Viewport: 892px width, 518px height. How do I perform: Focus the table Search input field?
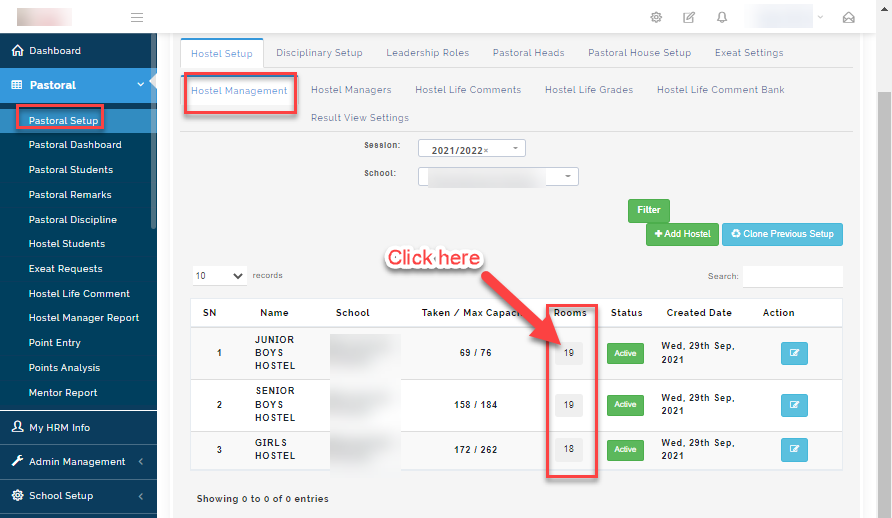(792, 276)
